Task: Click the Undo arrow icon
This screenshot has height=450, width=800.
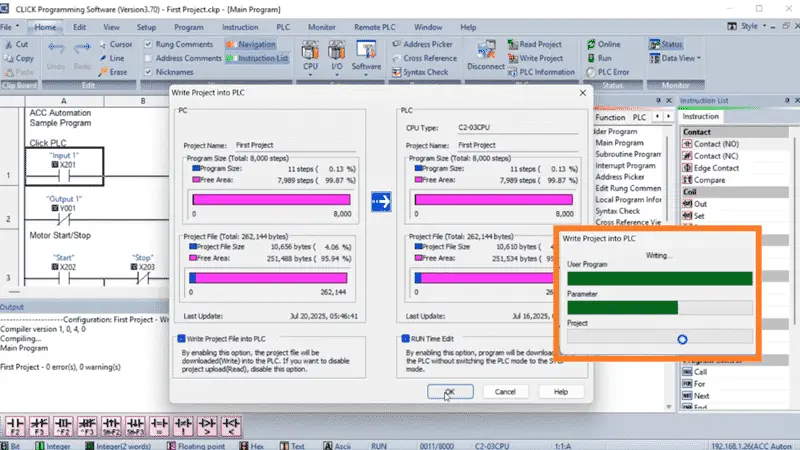Action: [56, 48]
